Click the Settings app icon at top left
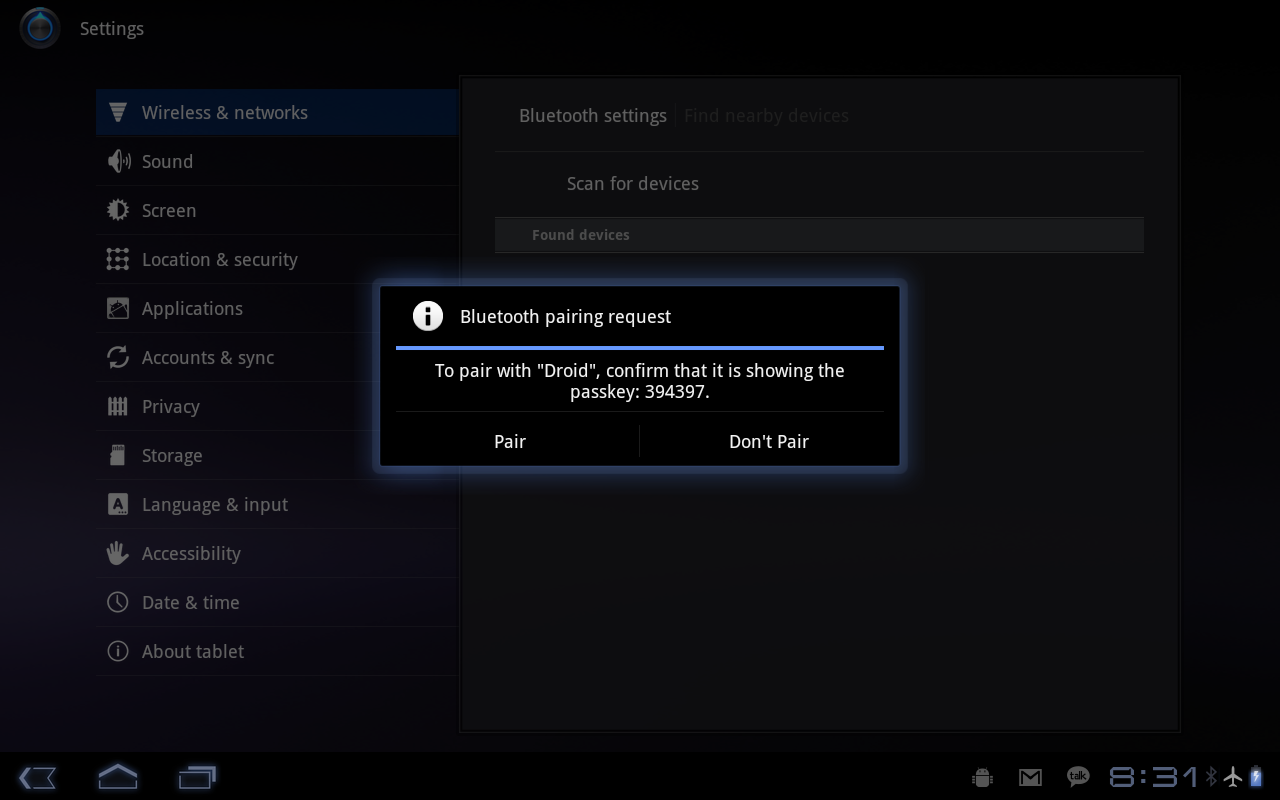1280x800 pixels. tap(40, 28)
